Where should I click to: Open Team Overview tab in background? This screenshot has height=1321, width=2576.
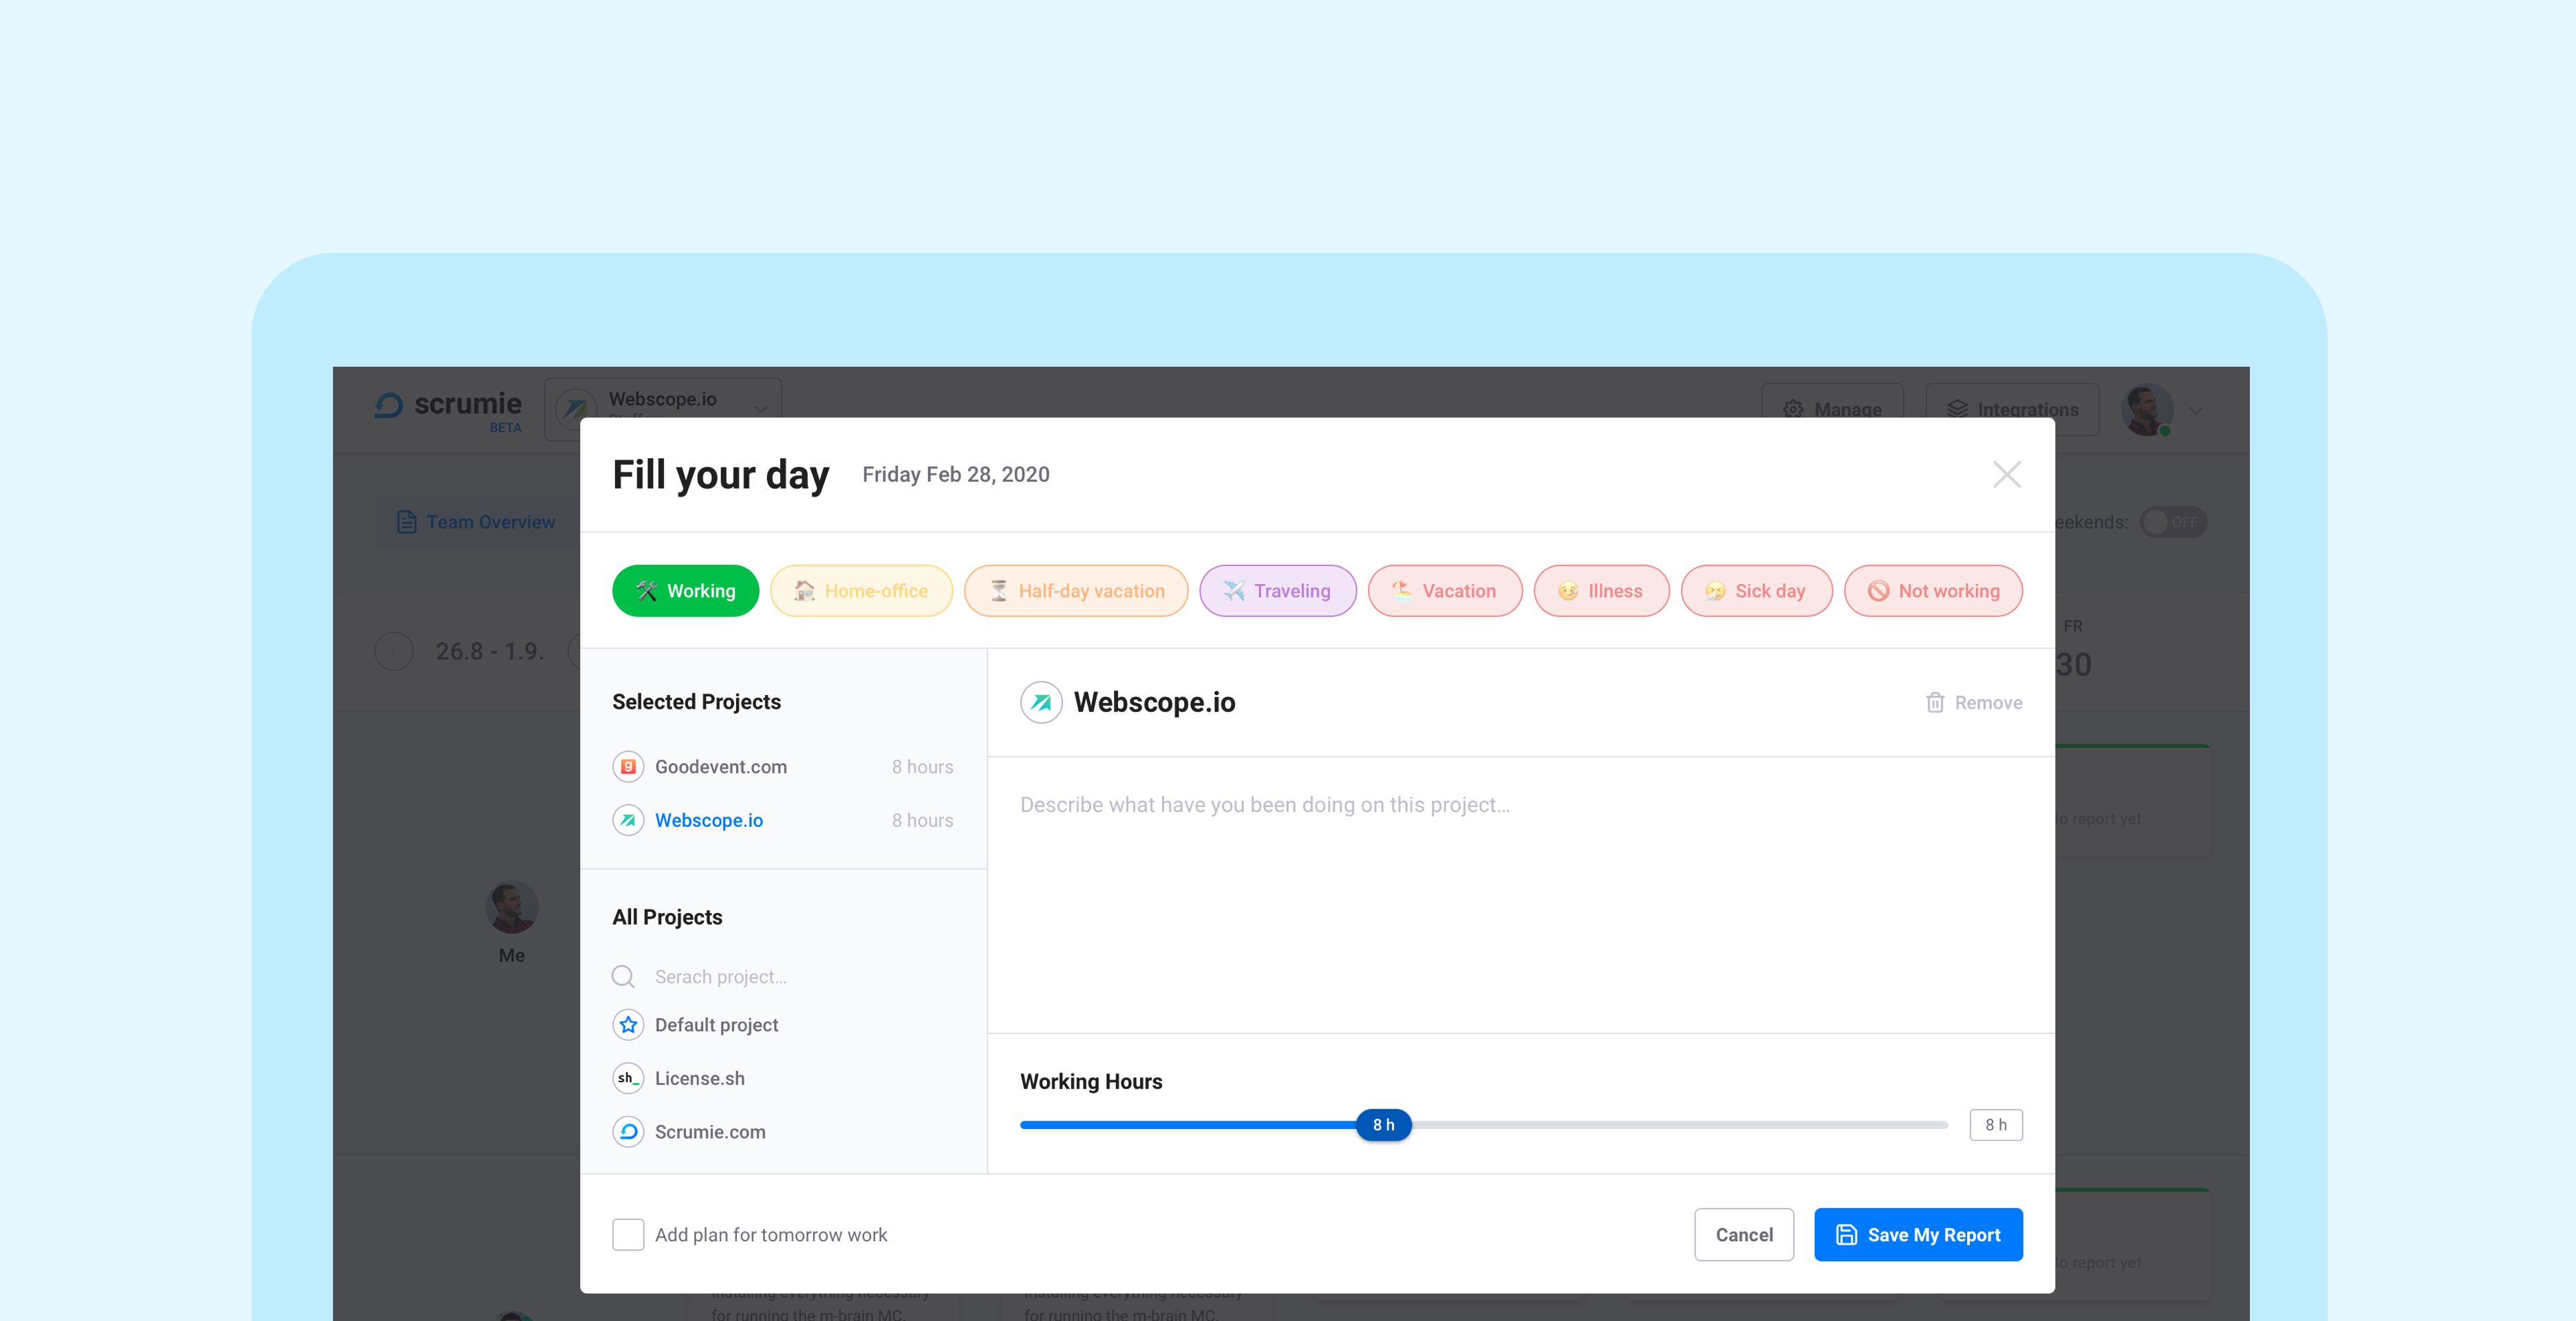tap(478, 522)
